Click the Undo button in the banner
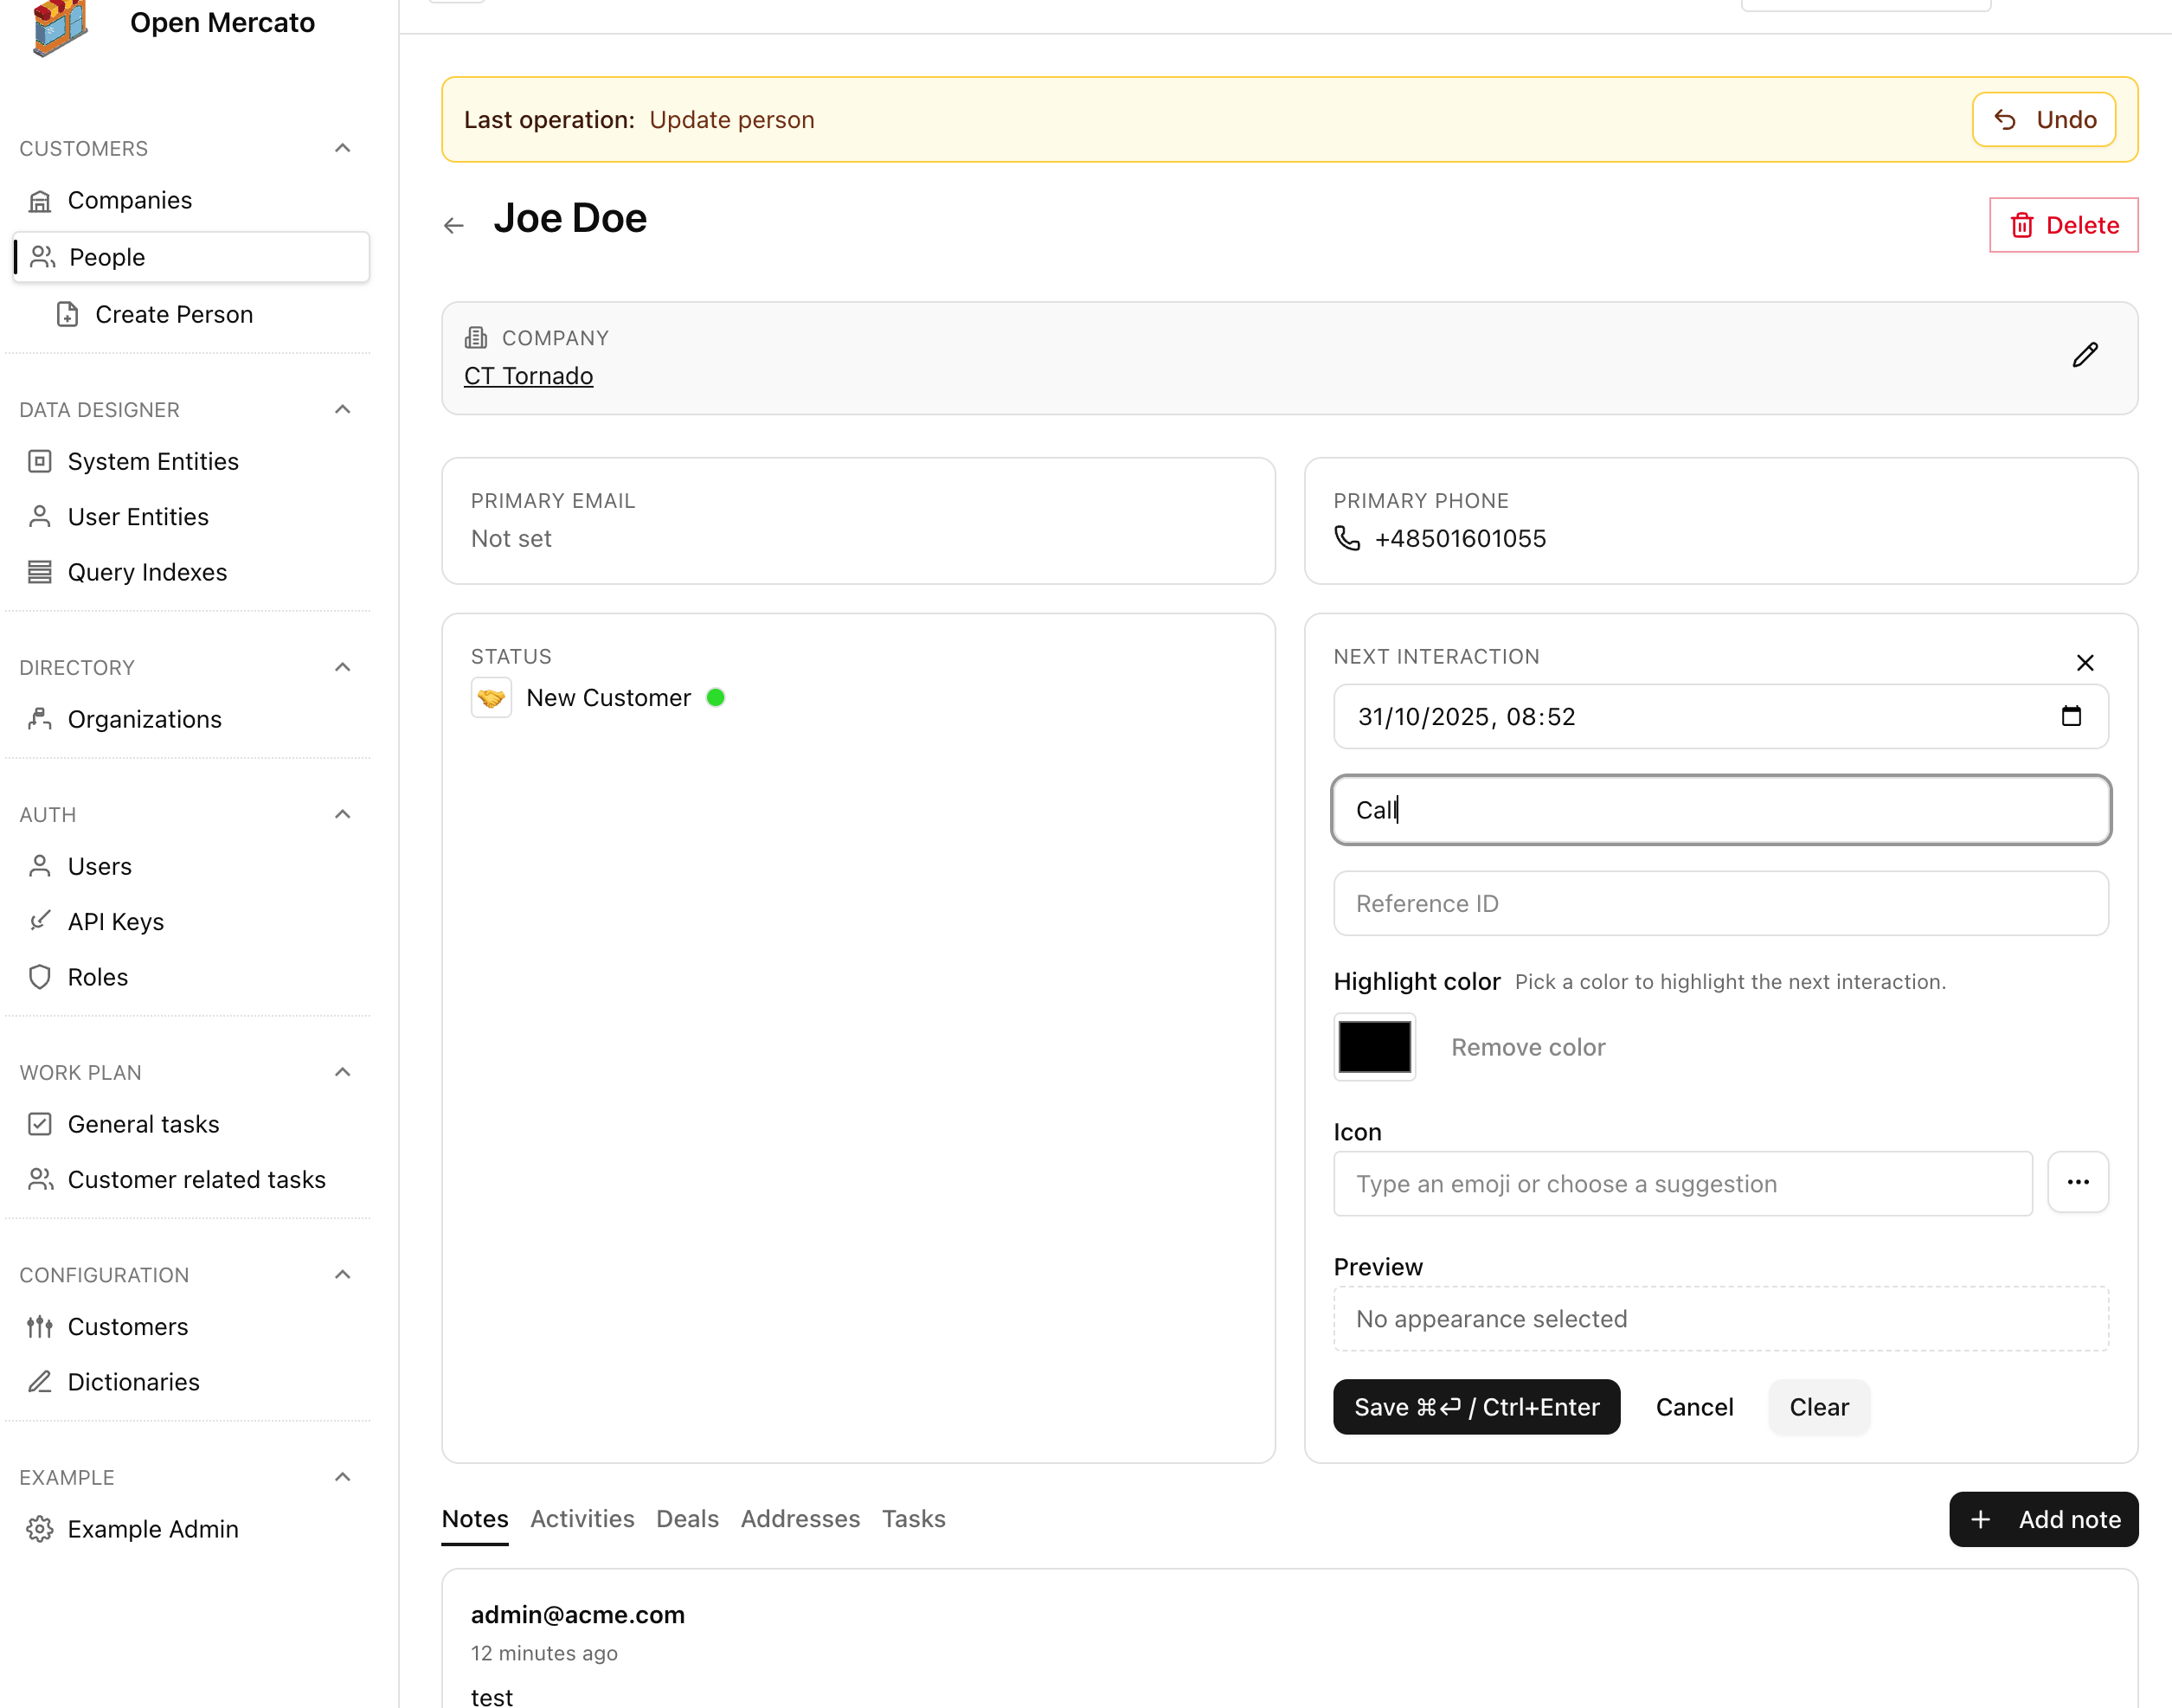This screenshot has height=1708, width=2172. (2043, 120)
